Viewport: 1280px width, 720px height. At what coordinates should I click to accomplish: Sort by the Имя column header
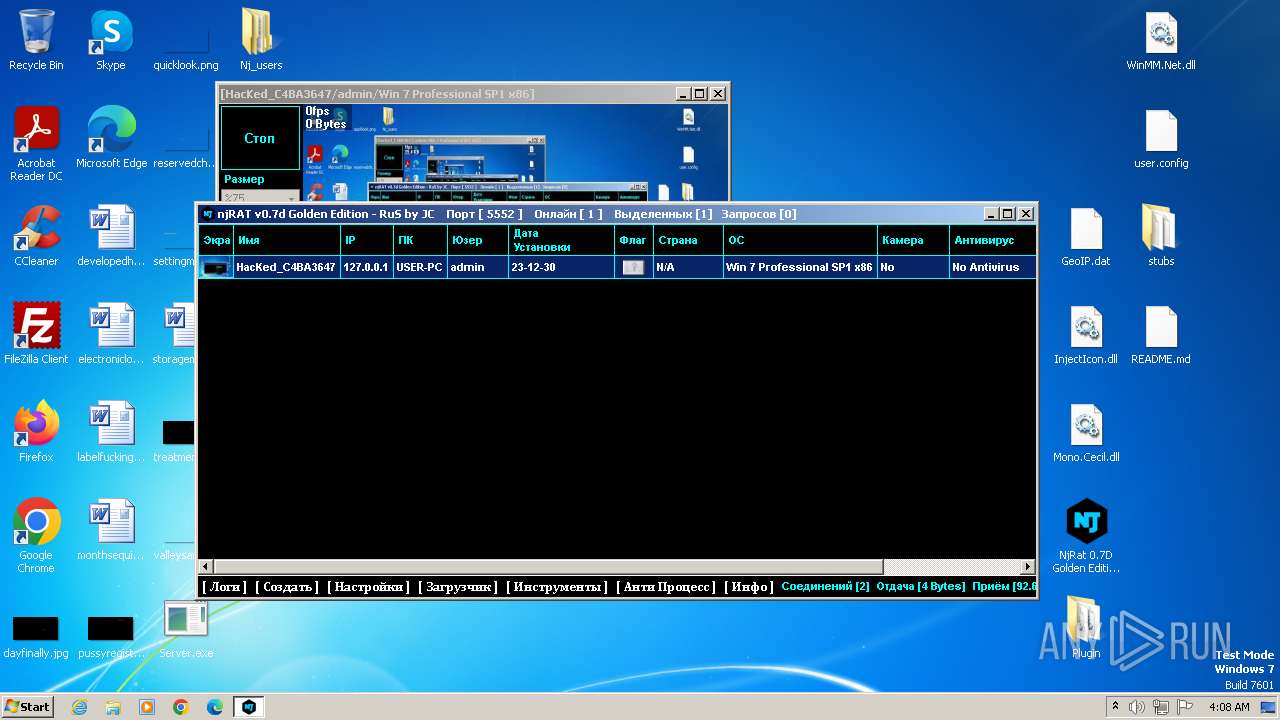287,240
